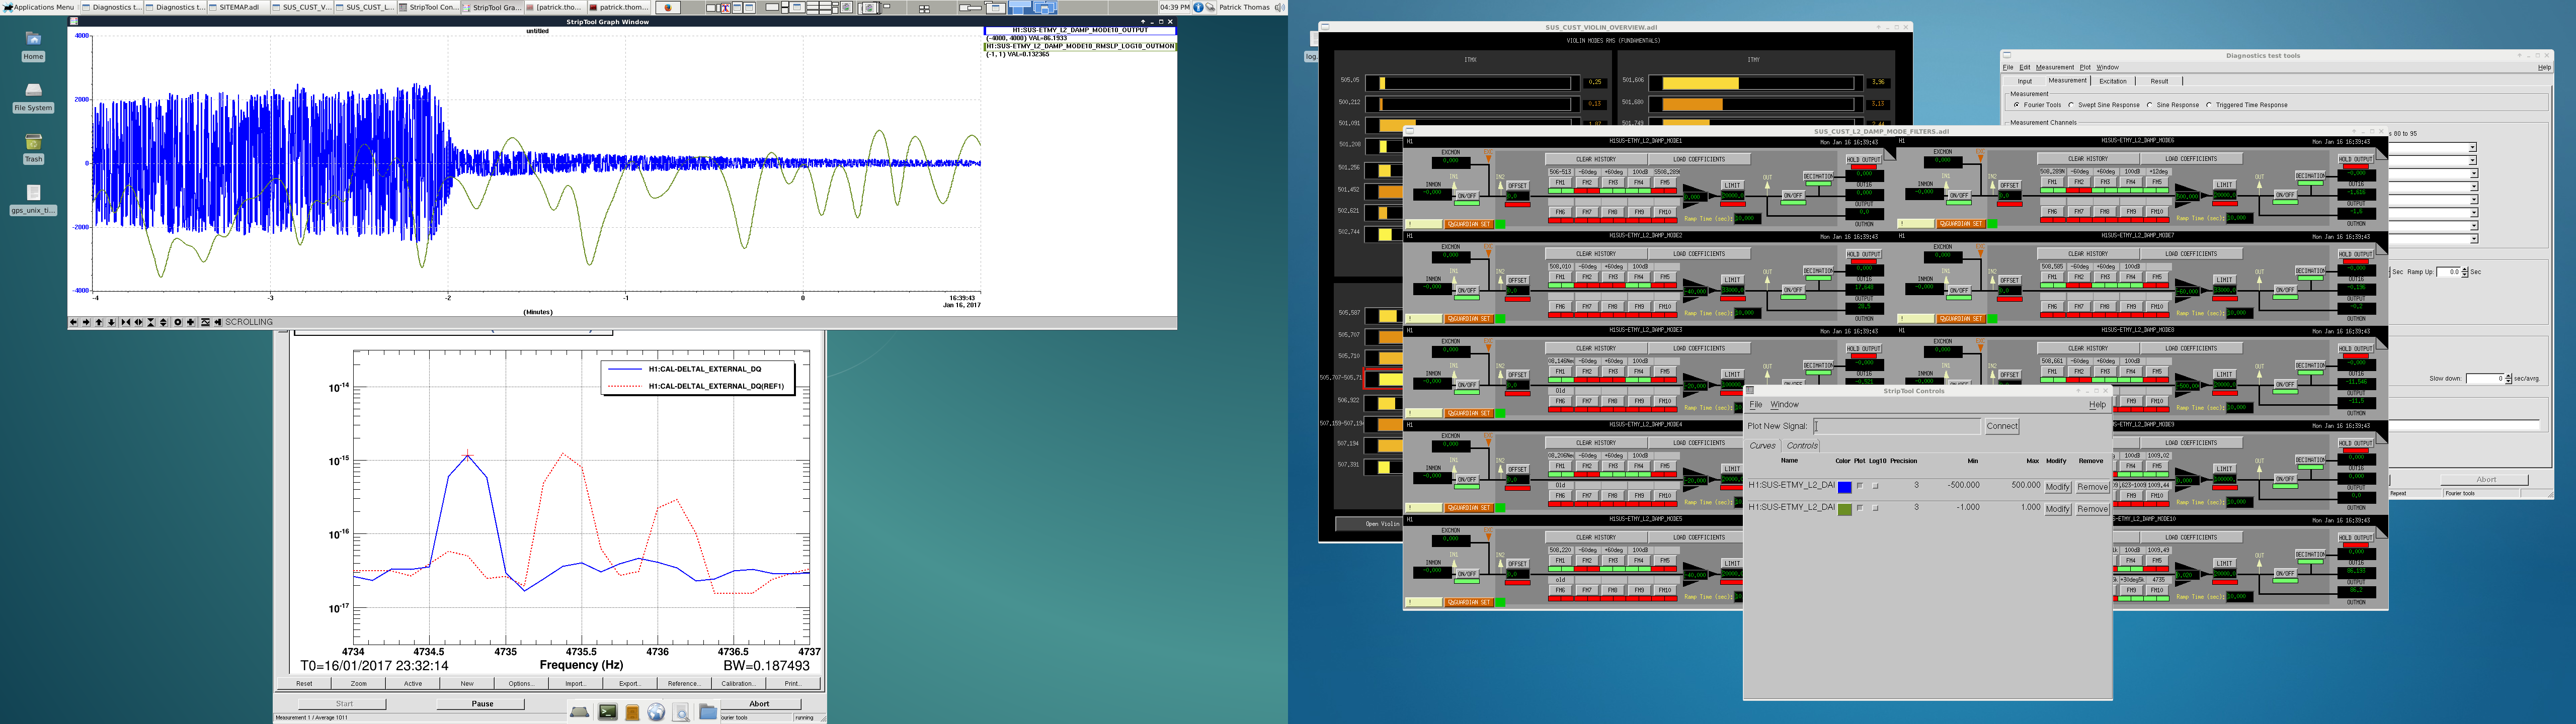2576x724 pixels.
Task: Switch to the Result tab in Diagnostics test tools
Action: (x=2160, y=81)
